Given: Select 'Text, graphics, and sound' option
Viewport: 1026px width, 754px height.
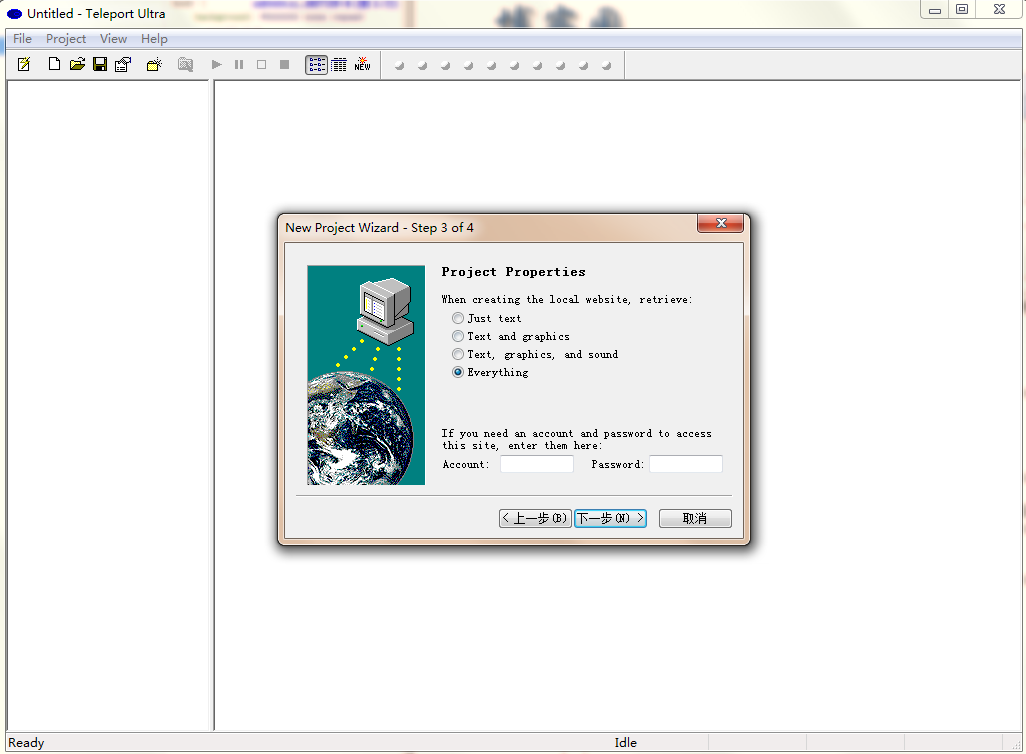Looking at the screenshot, I should coord(458,354).
